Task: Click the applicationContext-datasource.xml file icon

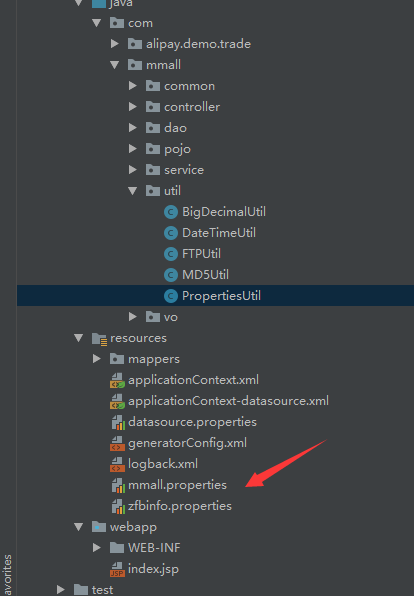Action: pos(117,401)
